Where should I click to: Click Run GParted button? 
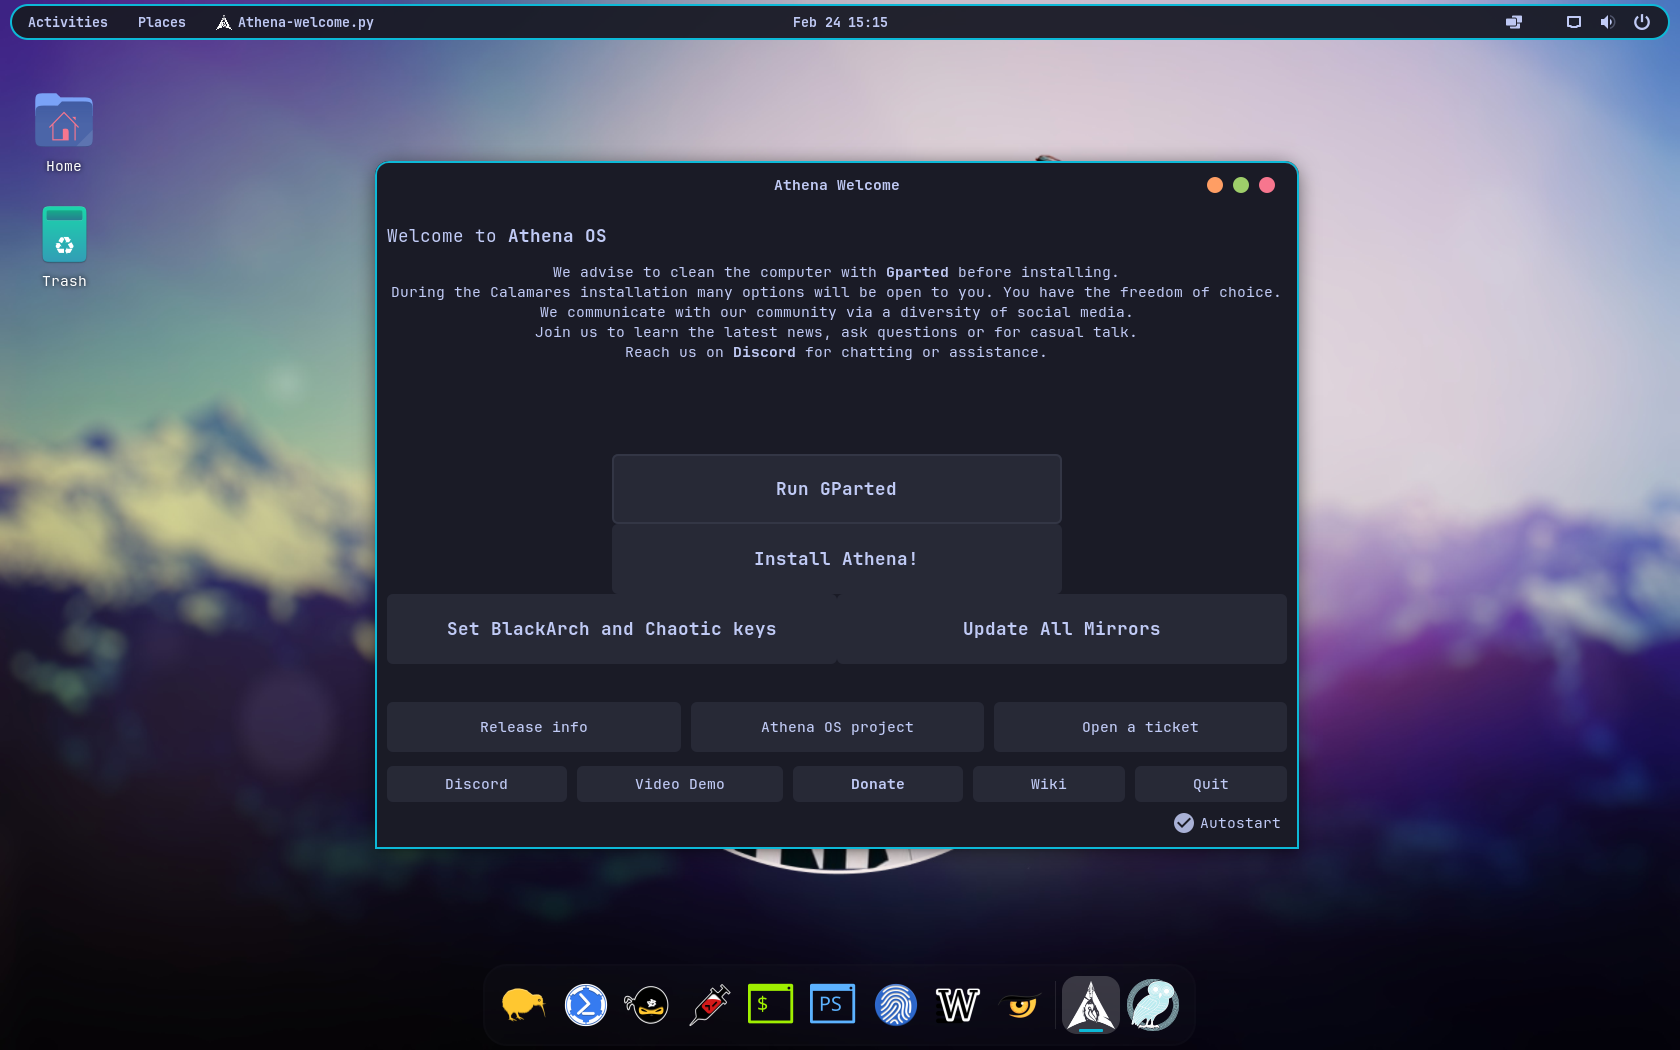click(x=837, y=489)
